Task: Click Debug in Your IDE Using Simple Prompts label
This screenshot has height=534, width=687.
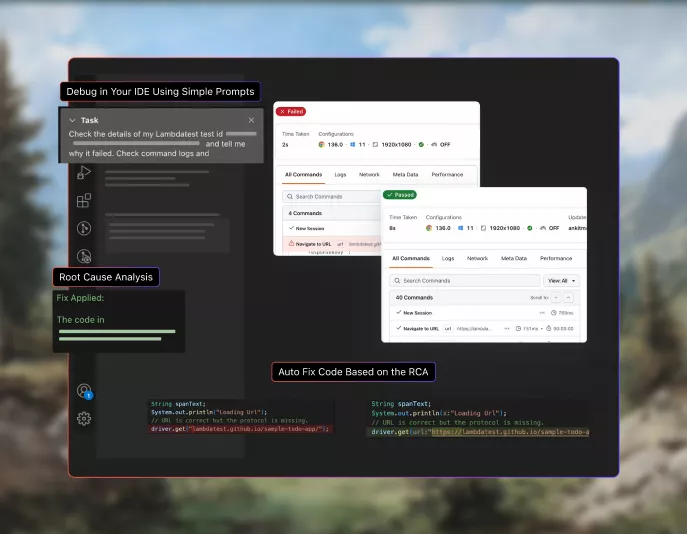Action: point(160,92)
